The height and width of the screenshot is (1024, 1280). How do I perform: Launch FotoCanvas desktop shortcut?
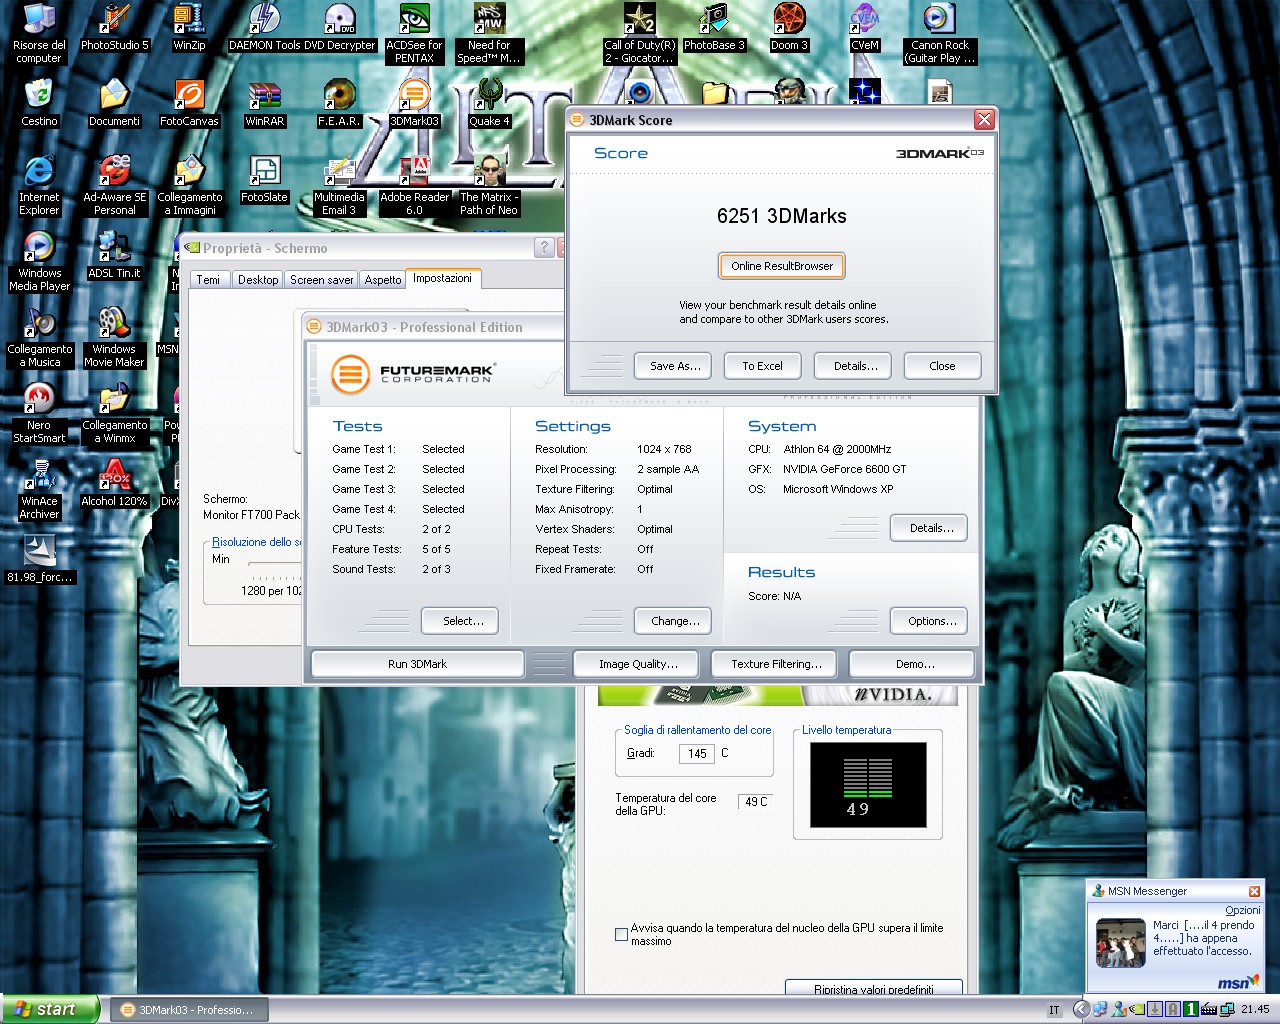point(189,104)
